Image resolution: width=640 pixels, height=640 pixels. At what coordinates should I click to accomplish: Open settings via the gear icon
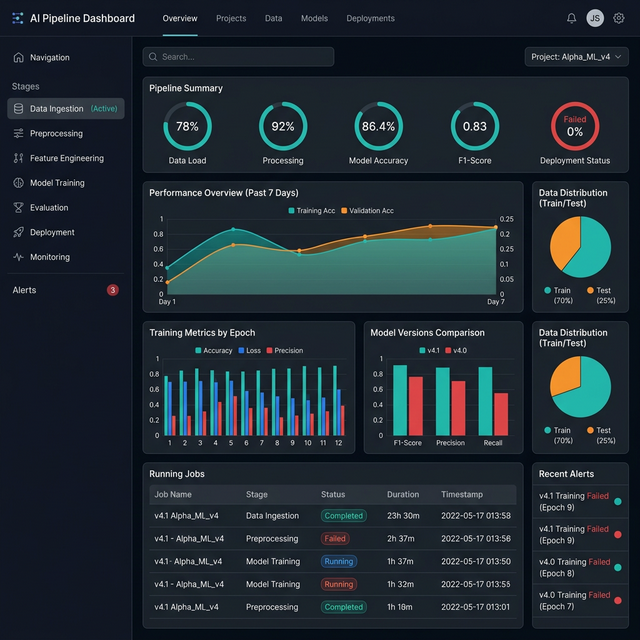(x=618, y=18)
